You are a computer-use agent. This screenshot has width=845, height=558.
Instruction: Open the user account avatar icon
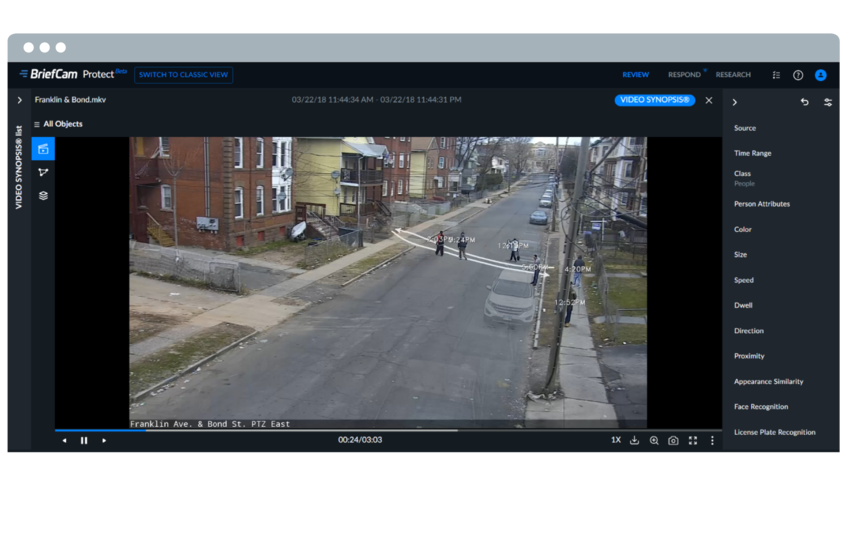pos(820,75)
